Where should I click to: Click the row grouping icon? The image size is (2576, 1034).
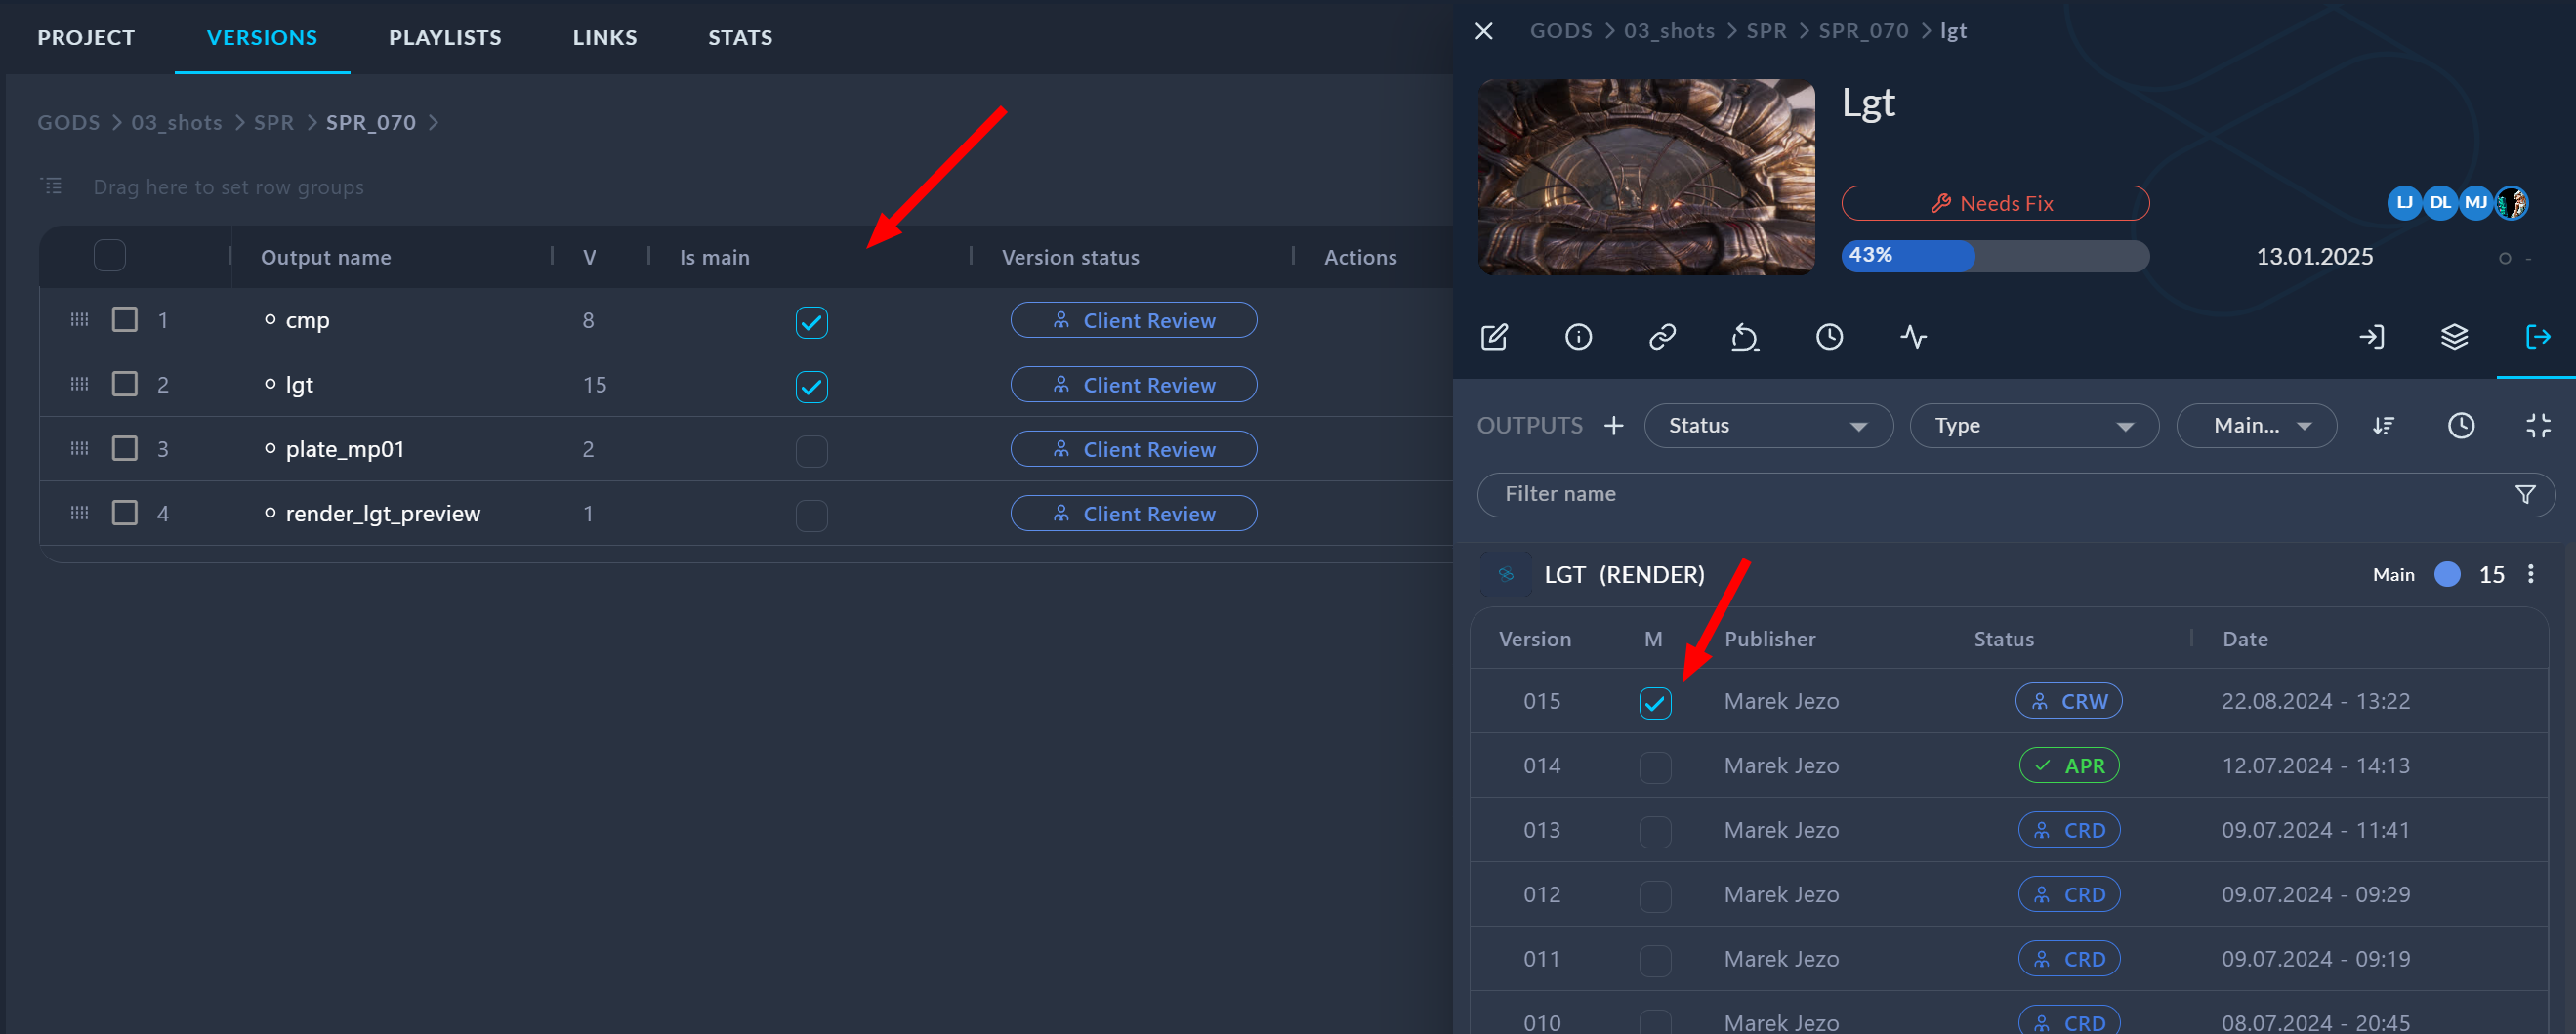tap(51, 186)
